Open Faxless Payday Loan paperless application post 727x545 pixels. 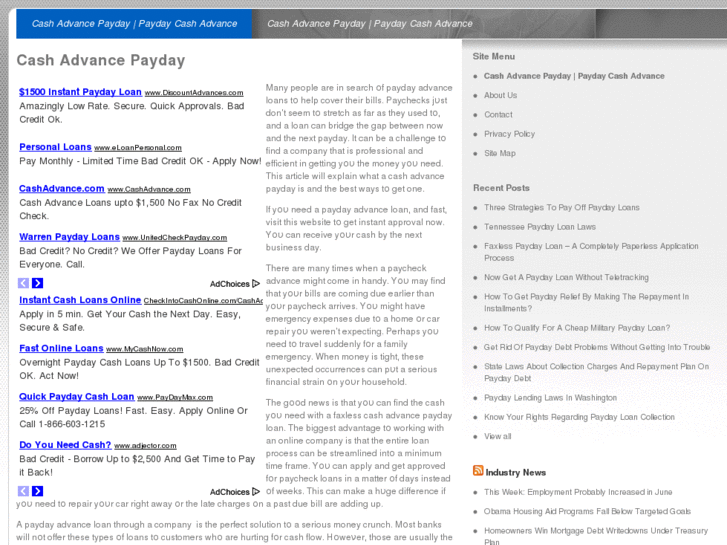tap(591, 252)
